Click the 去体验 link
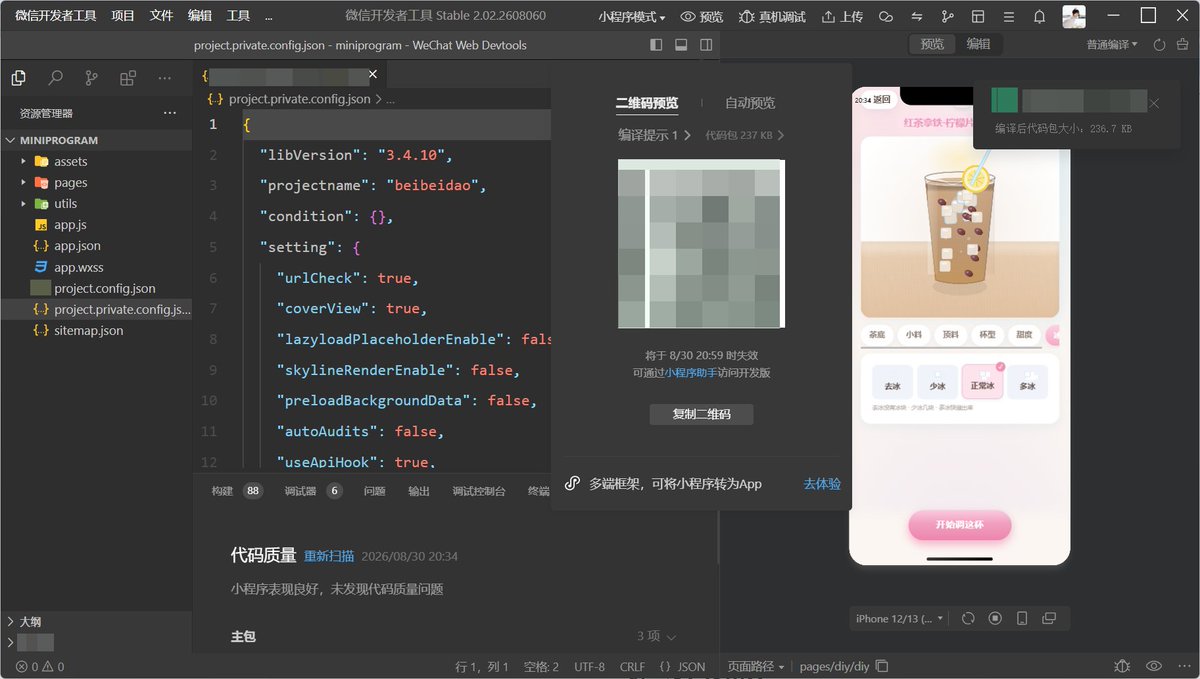Viewport: 1200px width, 679px height. click(x=822, y=484)
